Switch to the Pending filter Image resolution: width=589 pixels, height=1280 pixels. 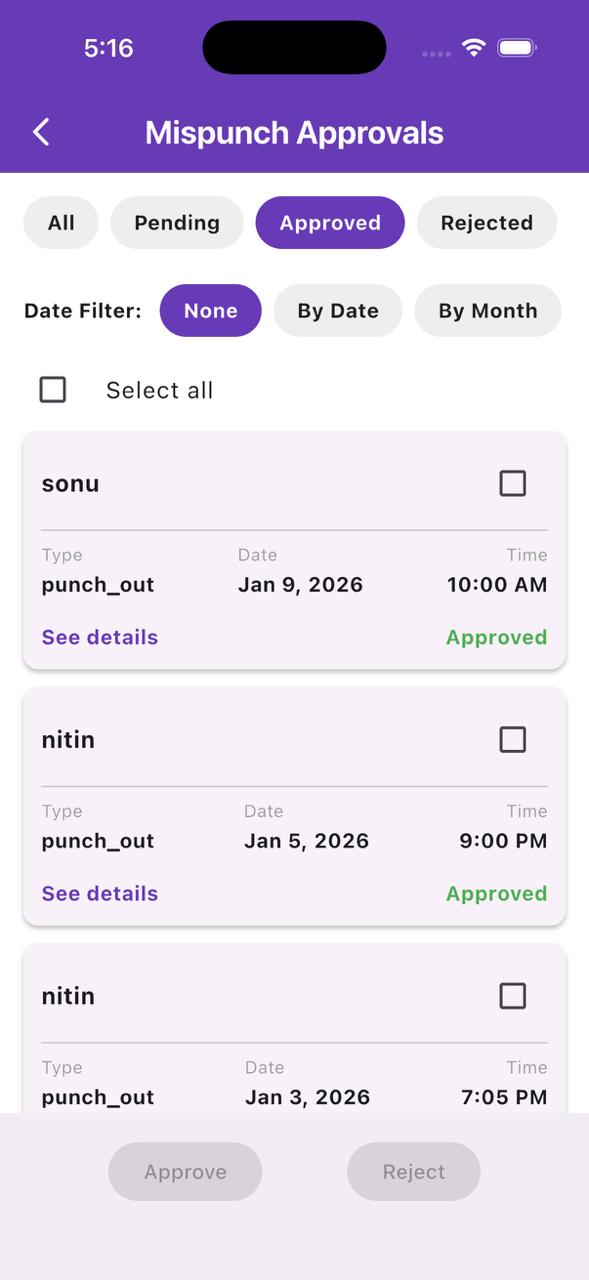point(177,223)
